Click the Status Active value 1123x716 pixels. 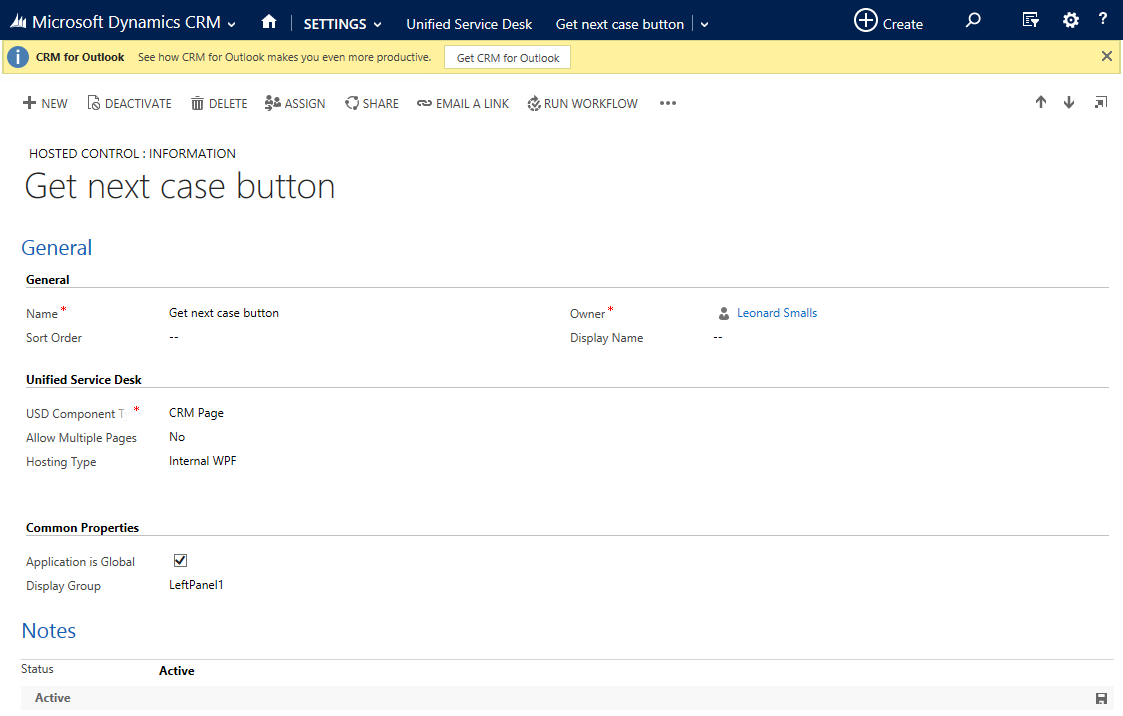tap(177, 671)
